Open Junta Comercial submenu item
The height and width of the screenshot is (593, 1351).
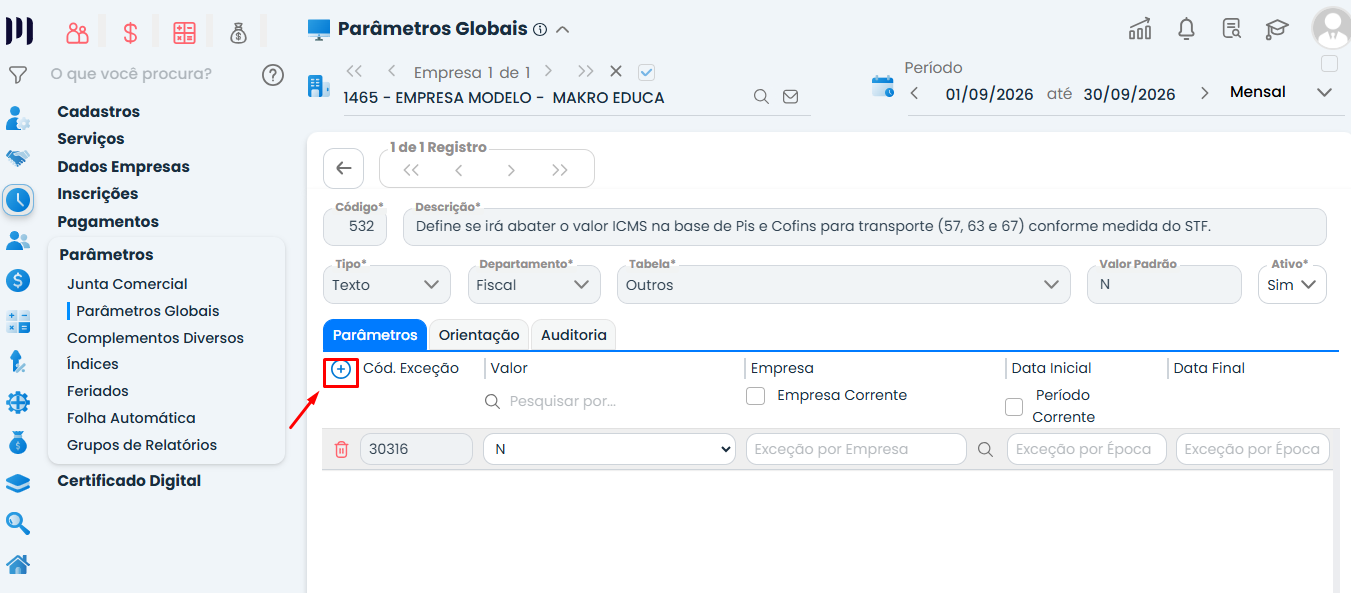click(127, 284)
